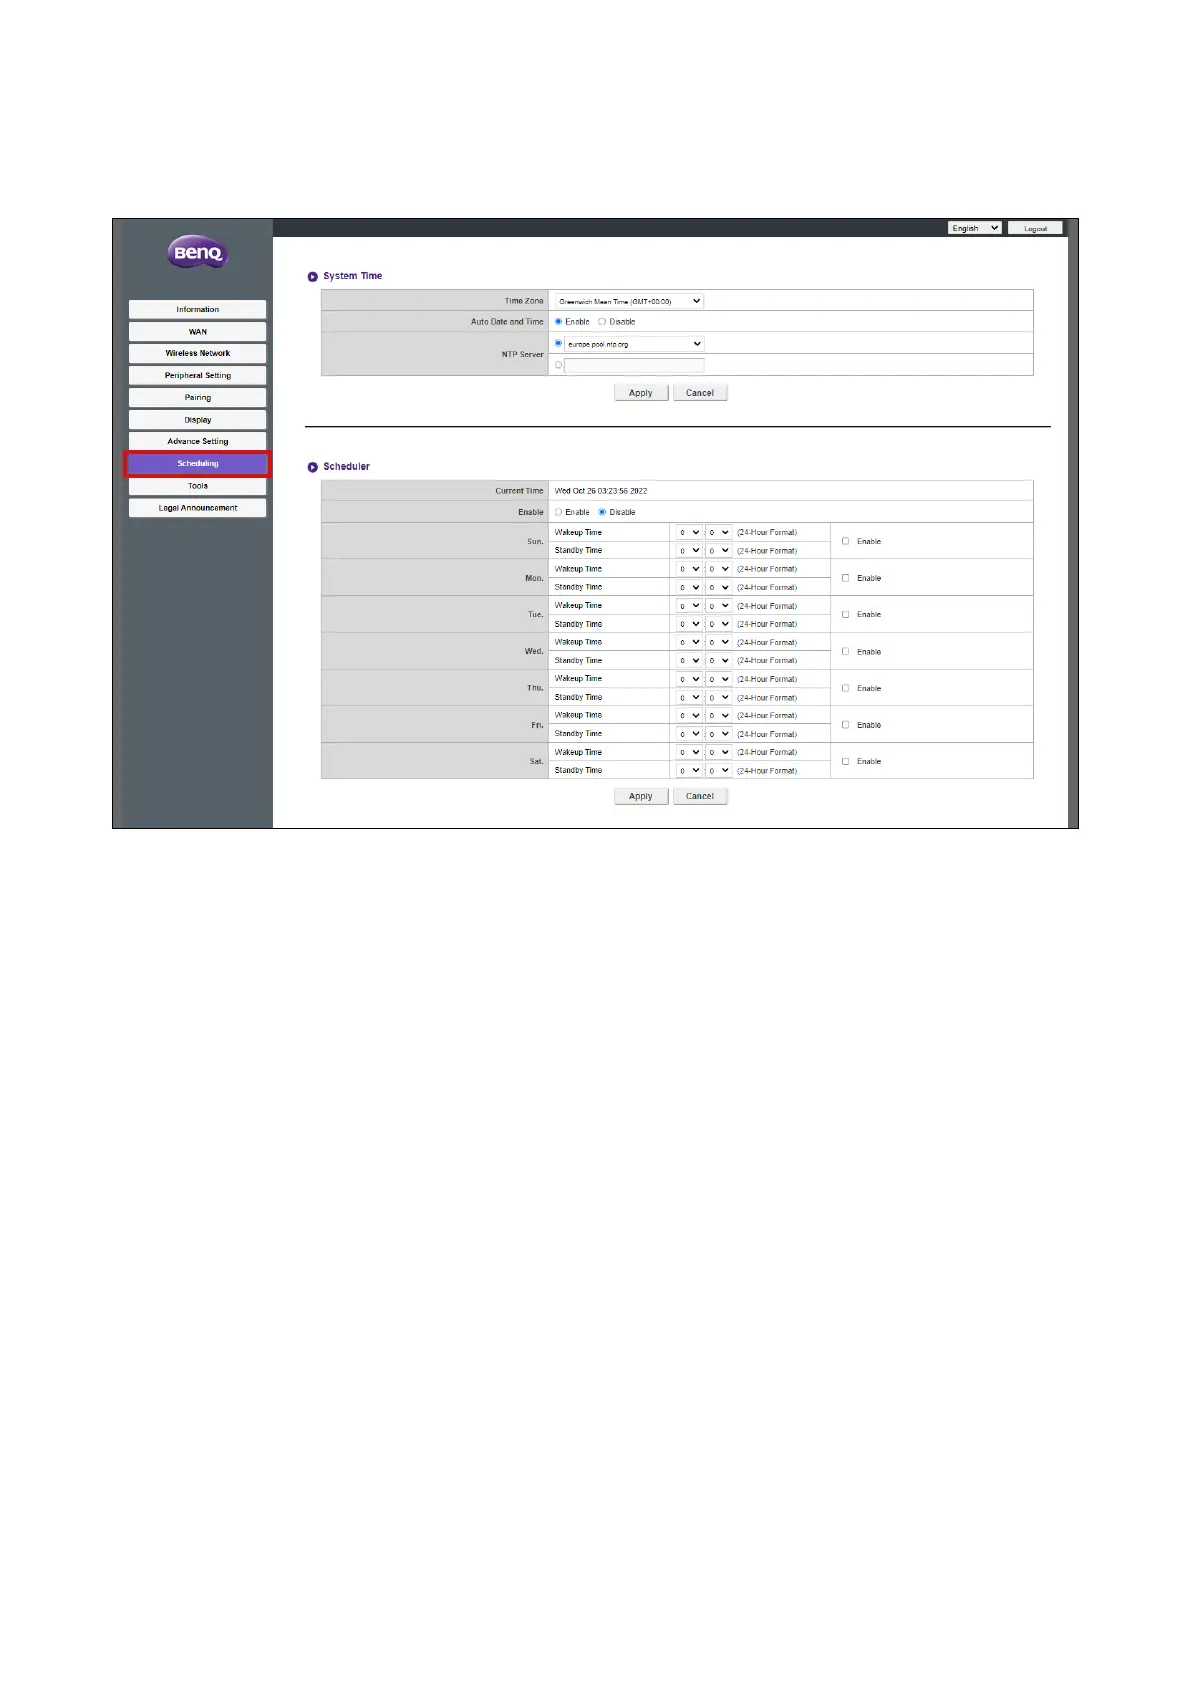This screenshot has height=1684, width=1191.
Task: Open the Time Zone dropdown
Action: (629, 301)
